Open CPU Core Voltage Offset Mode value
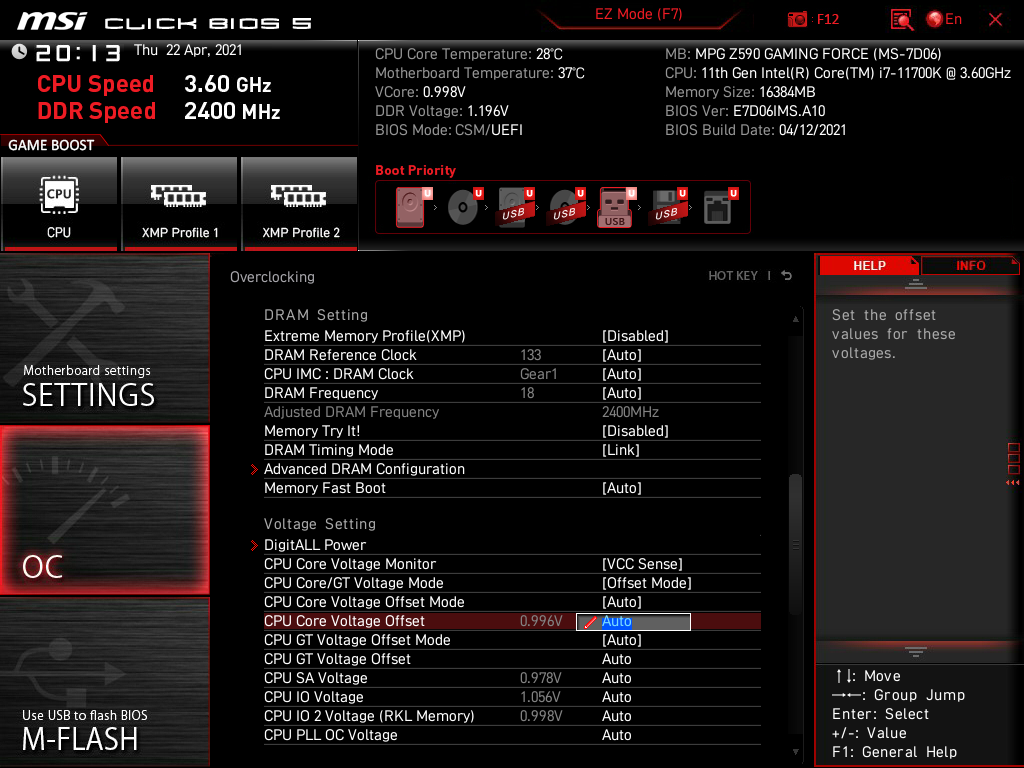This screenshot has width=1024, height=768. (622, 601)
